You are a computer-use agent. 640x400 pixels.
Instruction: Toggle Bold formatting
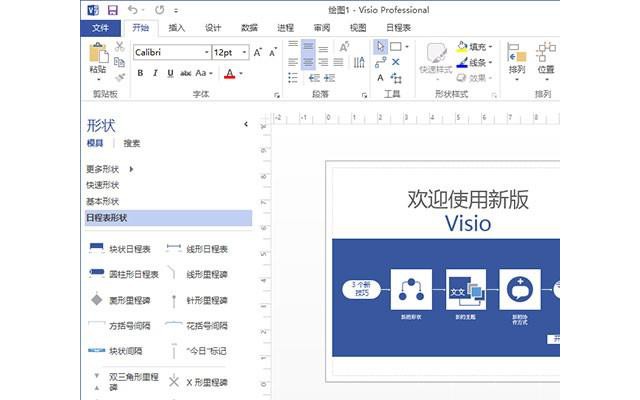[140, 73]
